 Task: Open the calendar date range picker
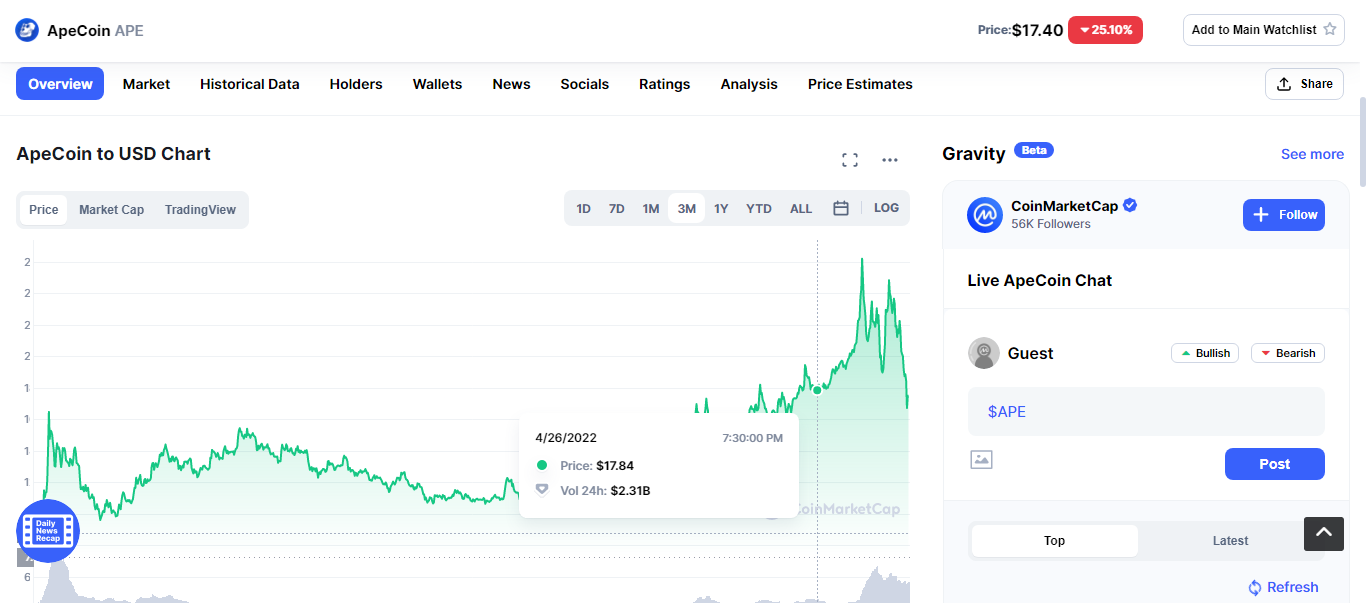(x=841, y=208)
